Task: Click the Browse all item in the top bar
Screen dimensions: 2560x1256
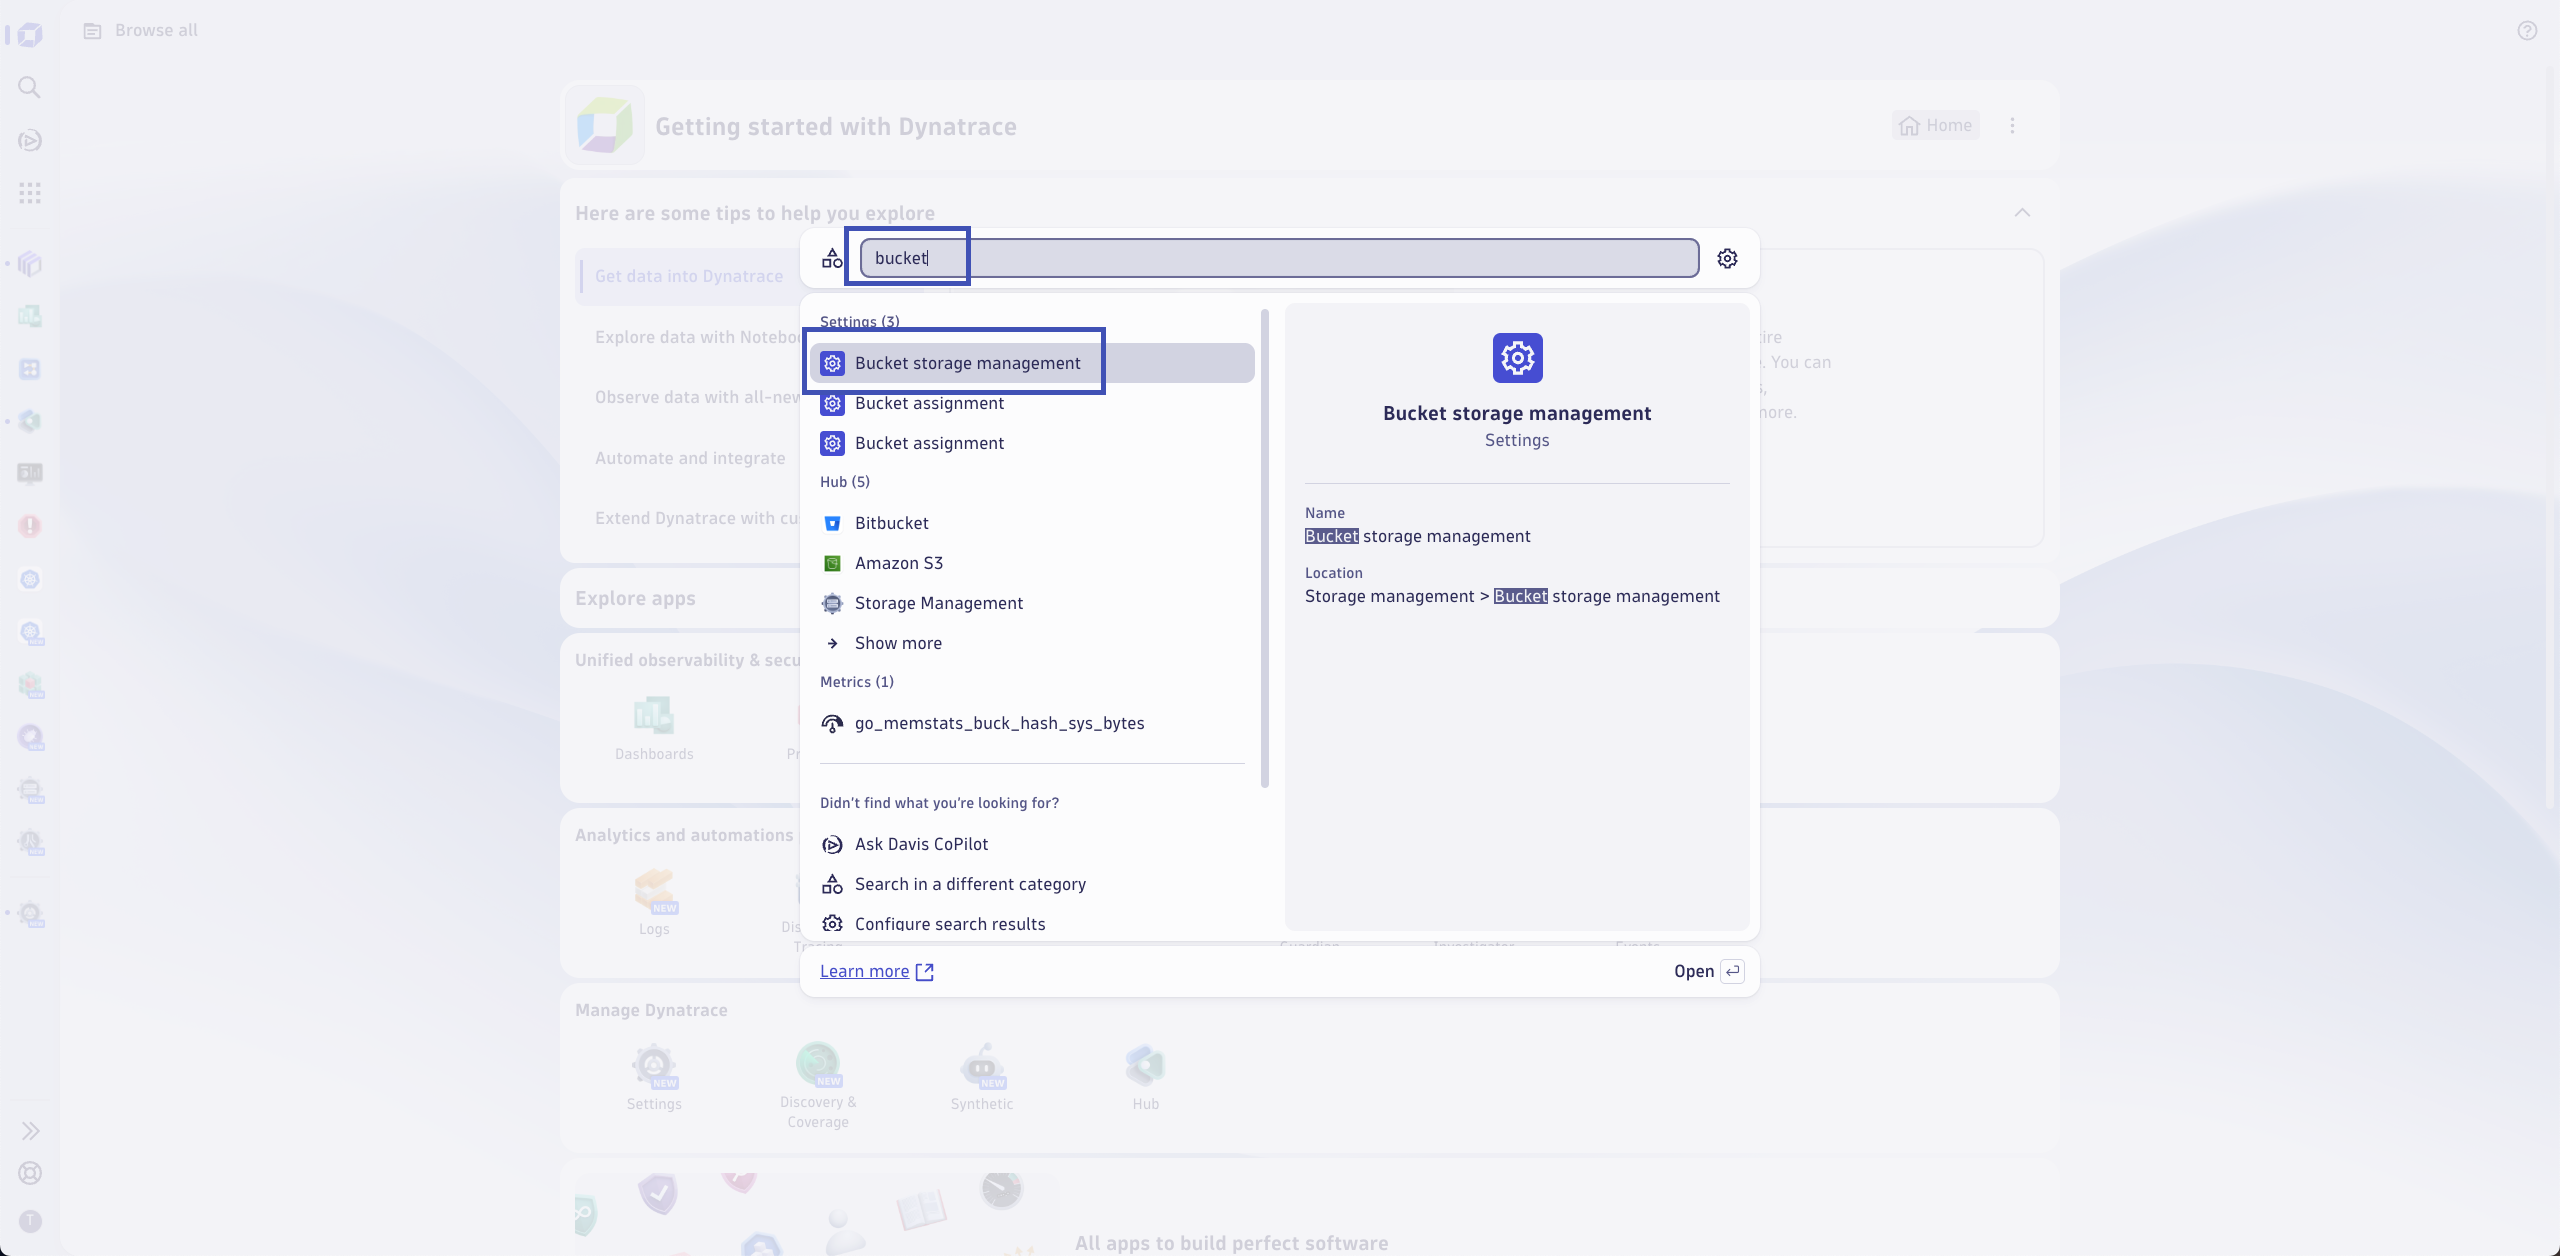Action: (x=141, y=30)
